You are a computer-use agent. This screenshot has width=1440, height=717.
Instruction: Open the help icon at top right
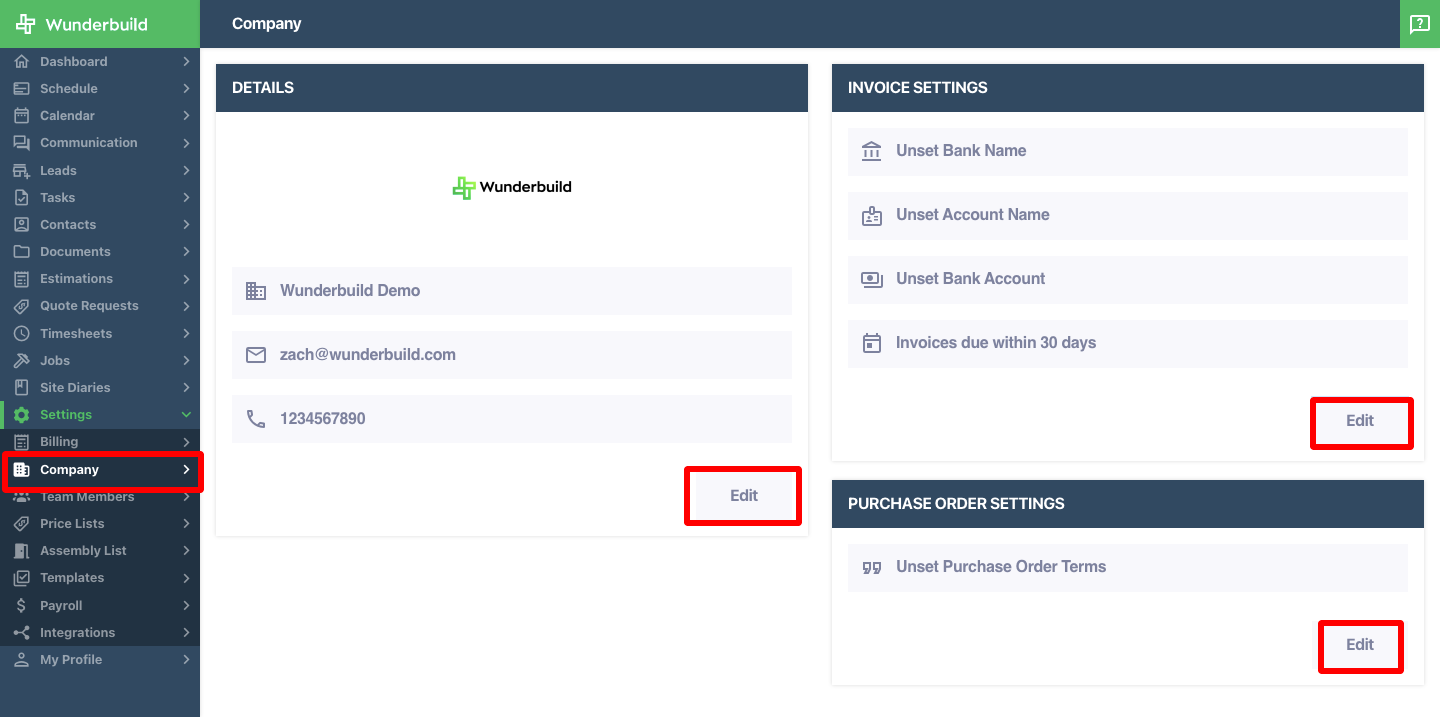1420,24
